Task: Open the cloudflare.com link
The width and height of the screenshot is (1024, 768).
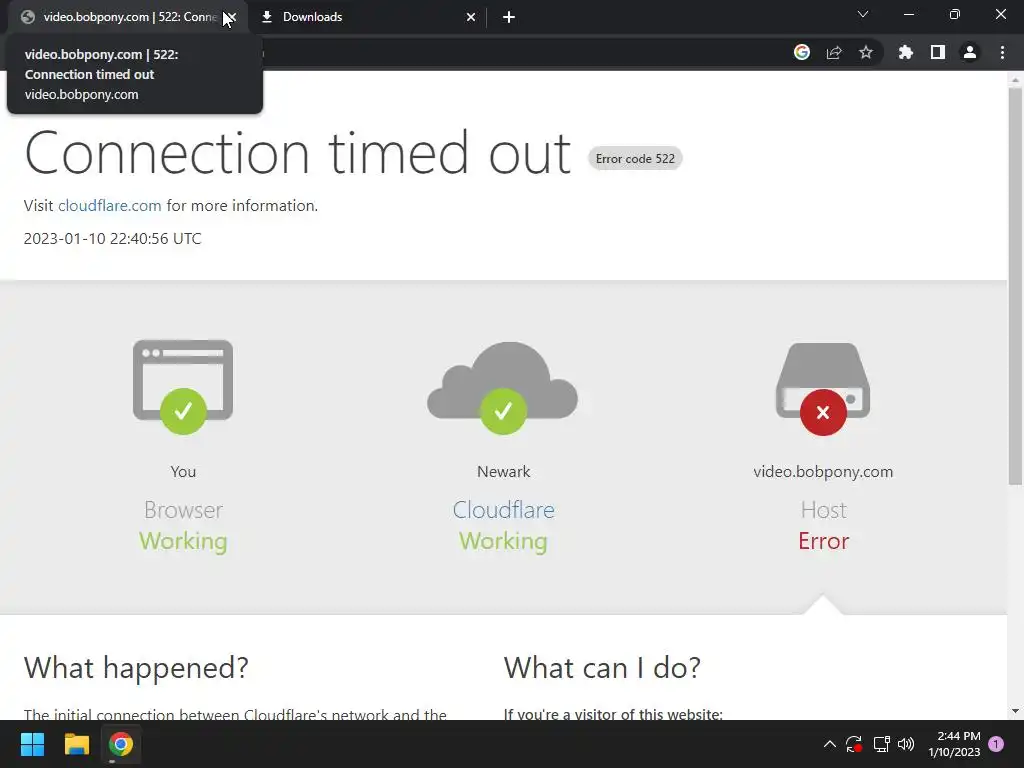Action: point(110,205)
